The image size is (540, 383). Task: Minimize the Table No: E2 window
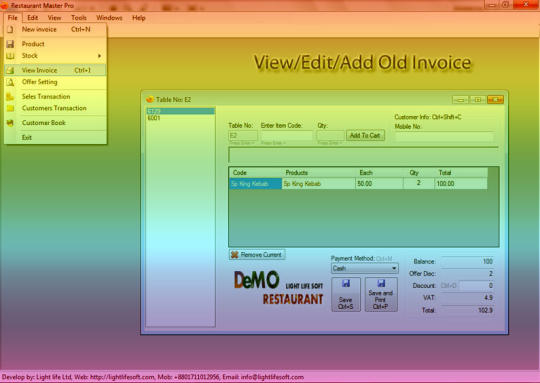pyautogui.click(x=460, y=100)
